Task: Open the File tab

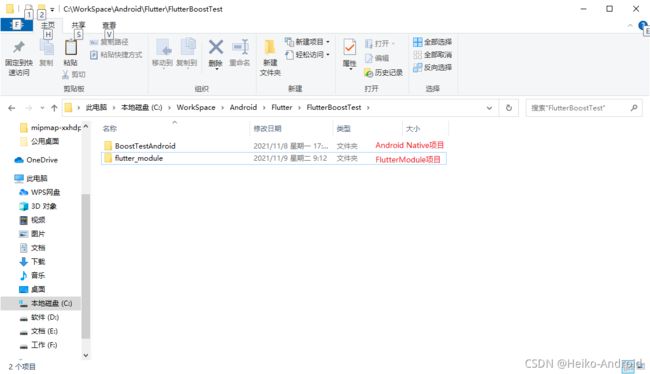Action: 17,25
